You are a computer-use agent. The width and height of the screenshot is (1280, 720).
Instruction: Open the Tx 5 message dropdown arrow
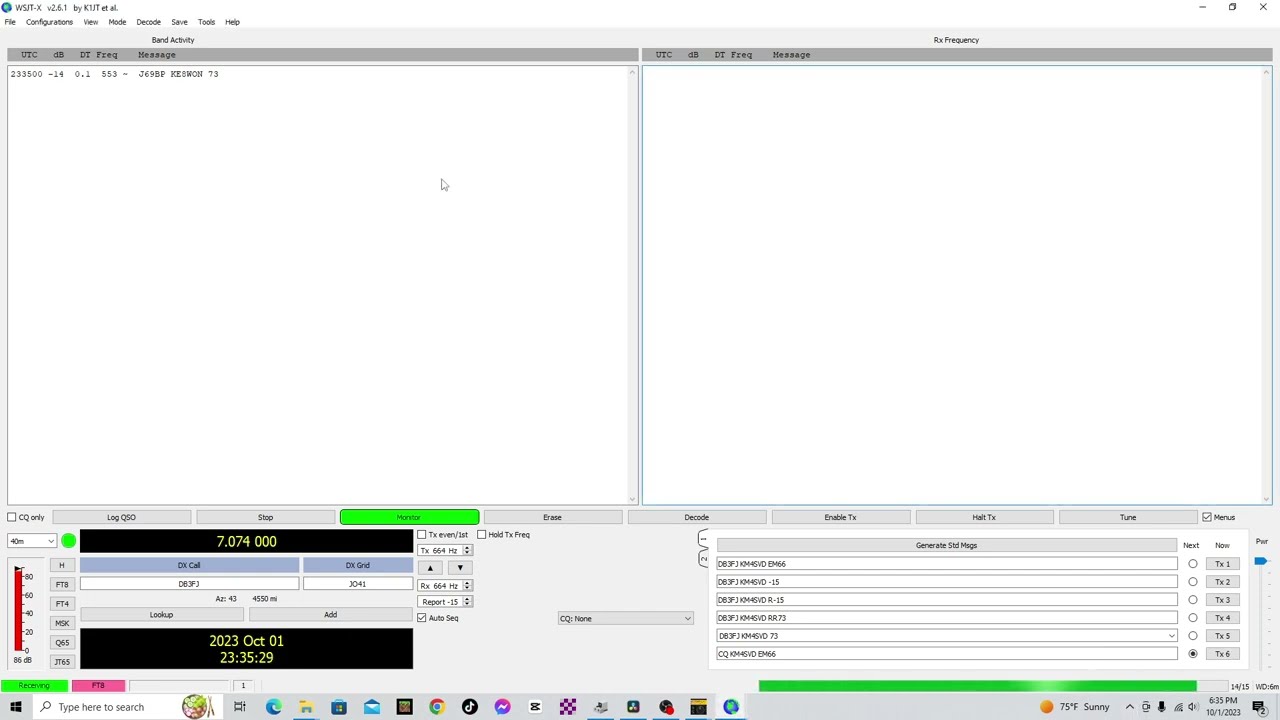(x=1172, y=636)
